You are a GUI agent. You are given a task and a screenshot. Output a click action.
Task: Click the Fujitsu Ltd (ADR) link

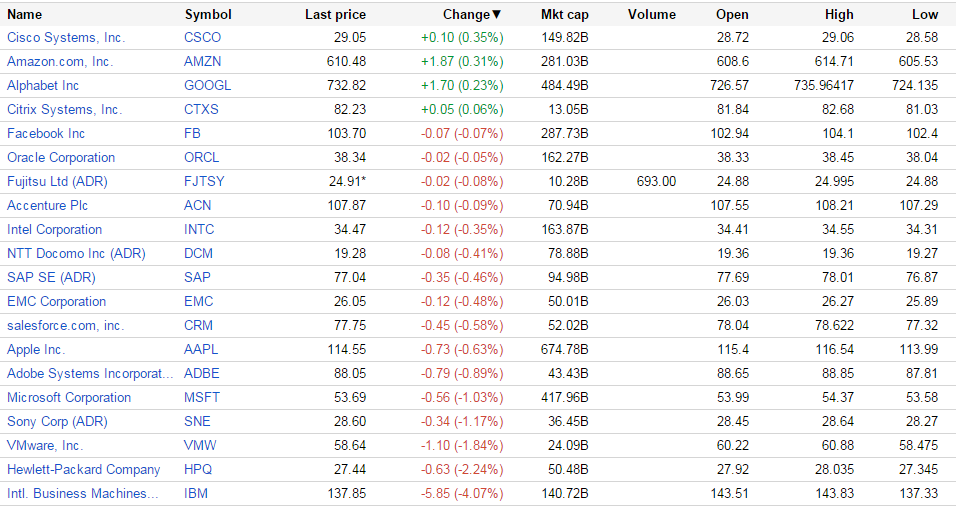tap(57, 181)
